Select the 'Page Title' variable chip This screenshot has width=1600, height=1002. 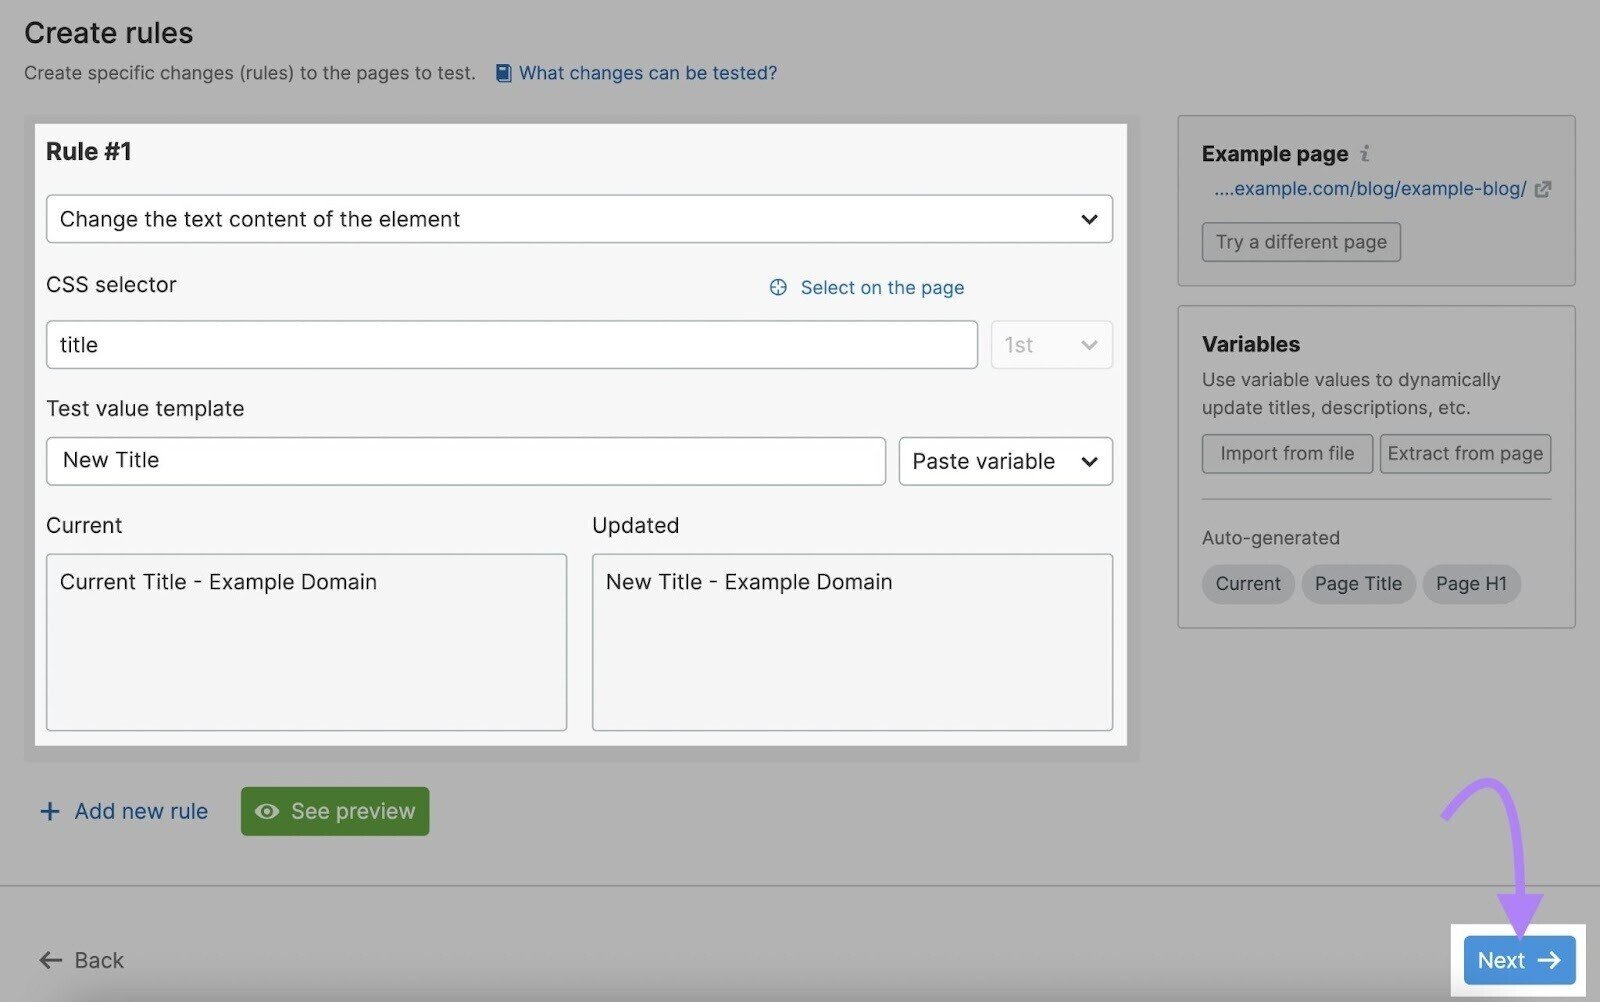coord(1358,584)
